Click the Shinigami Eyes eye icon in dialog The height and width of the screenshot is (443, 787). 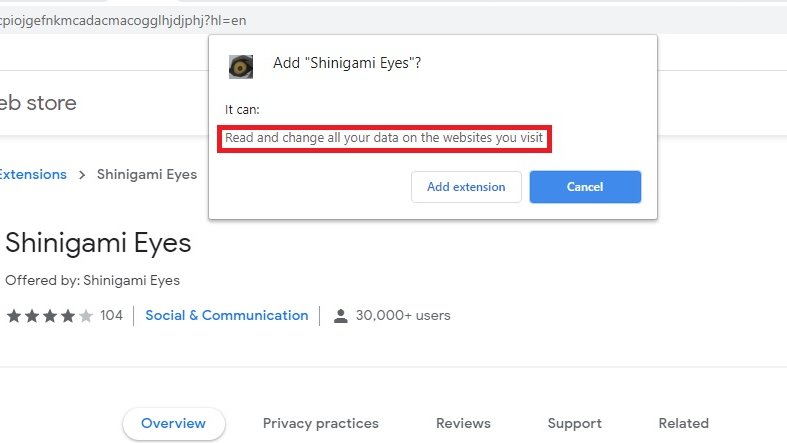click(241, 67)
